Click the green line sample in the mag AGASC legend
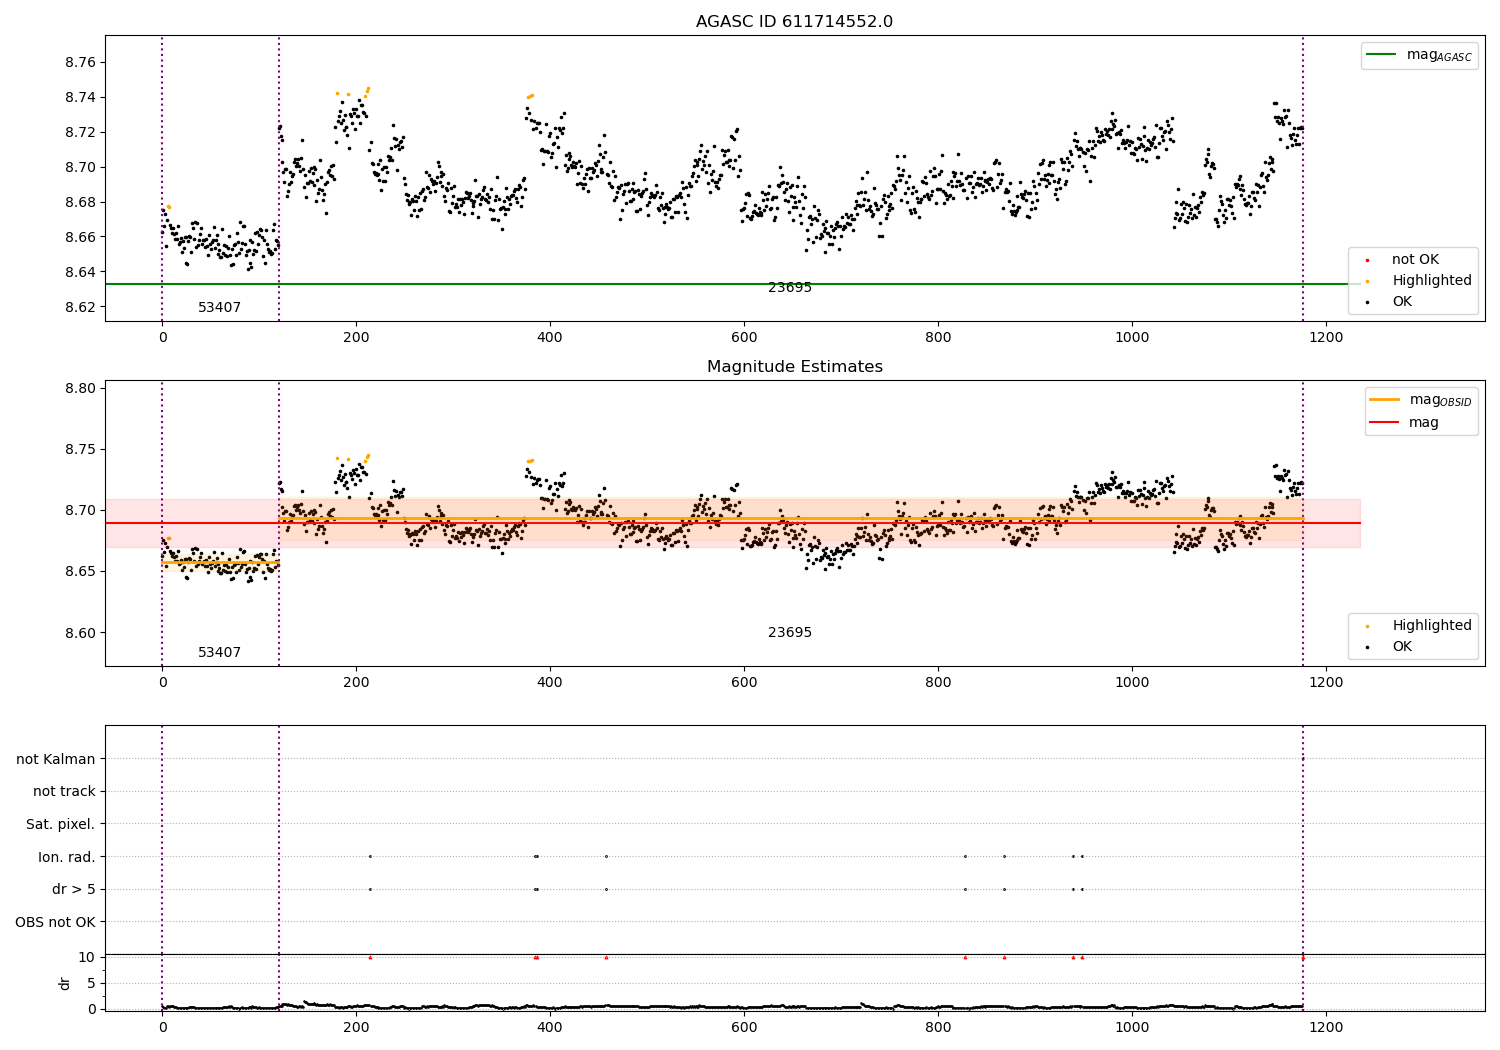 [1382, 55]
